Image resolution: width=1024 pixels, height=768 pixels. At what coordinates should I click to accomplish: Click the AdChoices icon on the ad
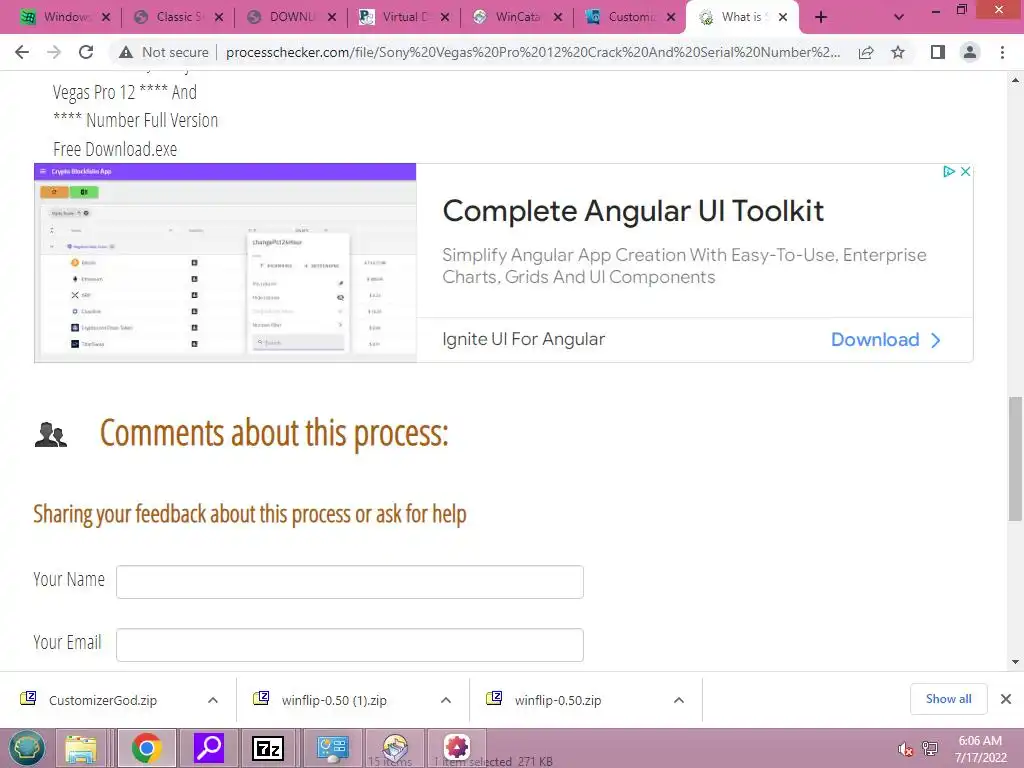pos(949,171)
